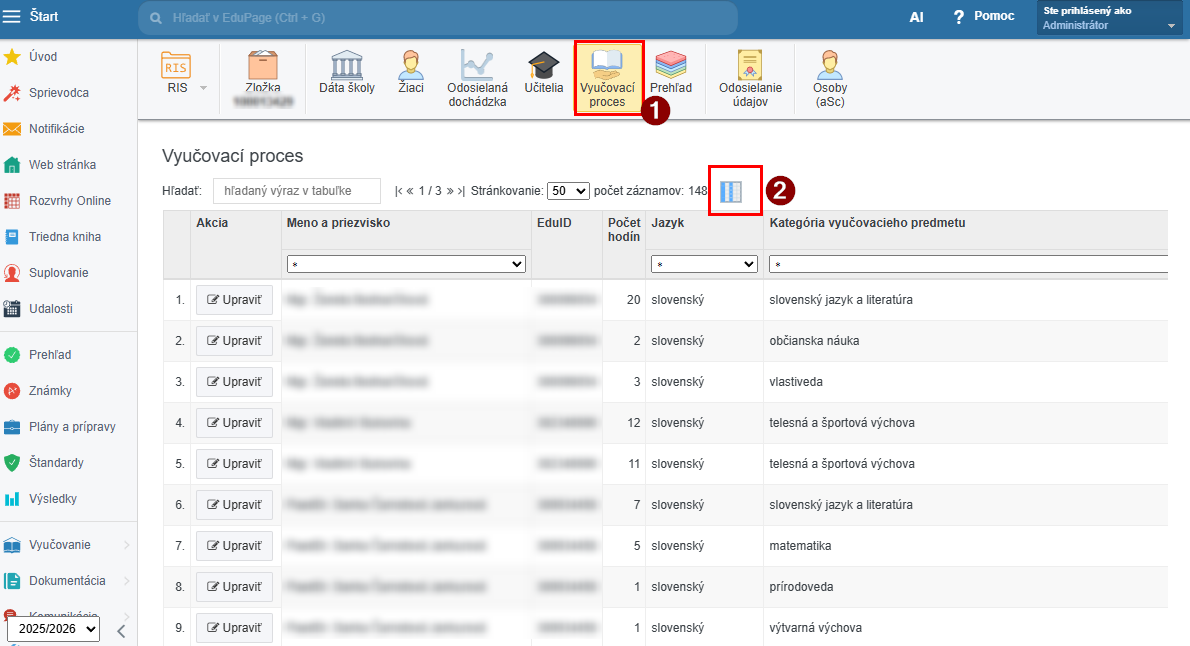
Task: Expand the school year 2025/2026 dropdown
Action: click(x=54, y=629)
